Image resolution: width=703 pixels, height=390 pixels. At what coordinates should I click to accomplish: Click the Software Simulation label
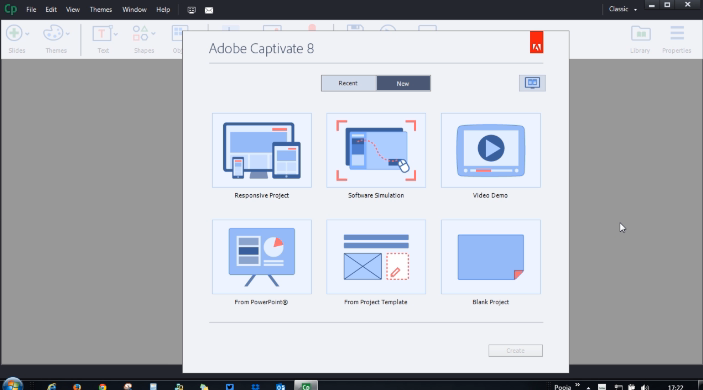[376, 195]
